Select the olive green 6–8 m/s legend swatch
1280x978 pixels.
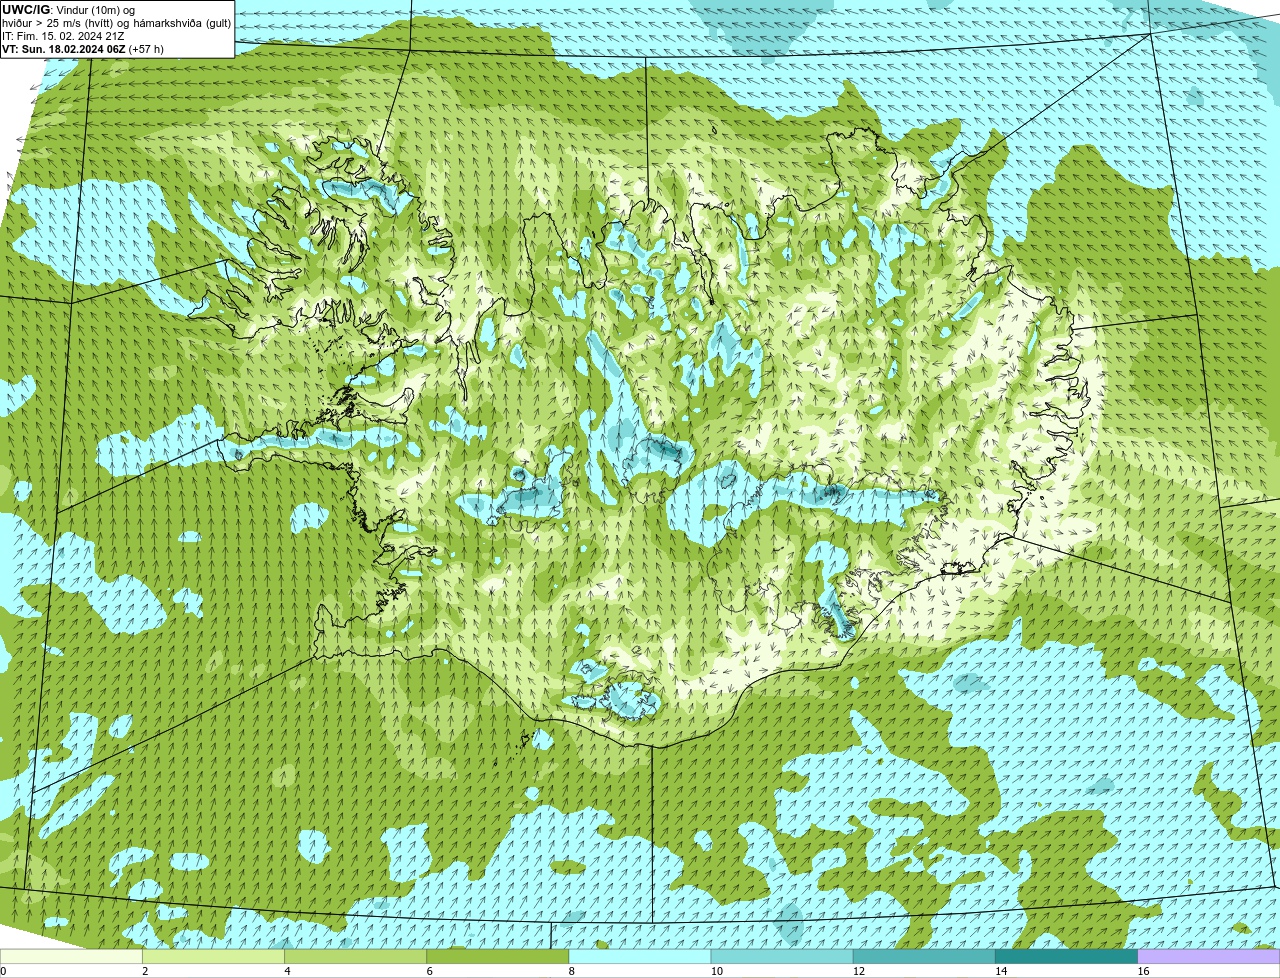[x=500, y=957]
